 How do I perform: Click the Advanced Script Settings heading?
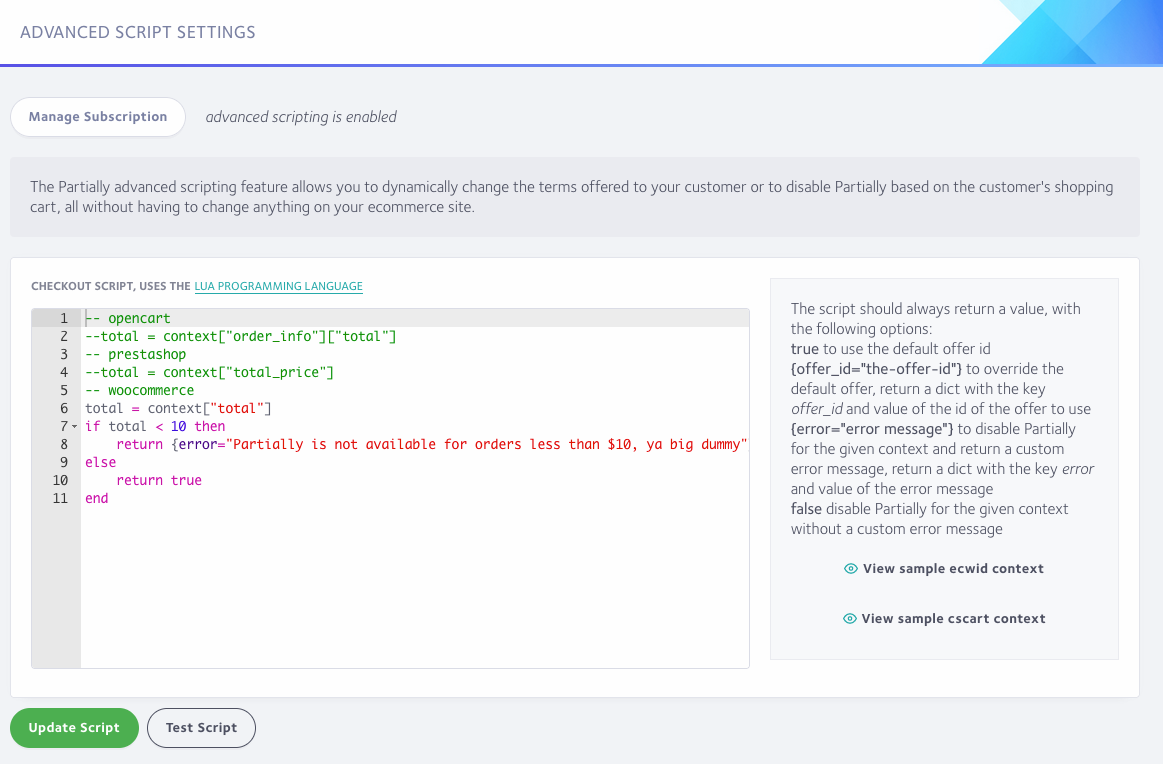click(x=138, y=32)
